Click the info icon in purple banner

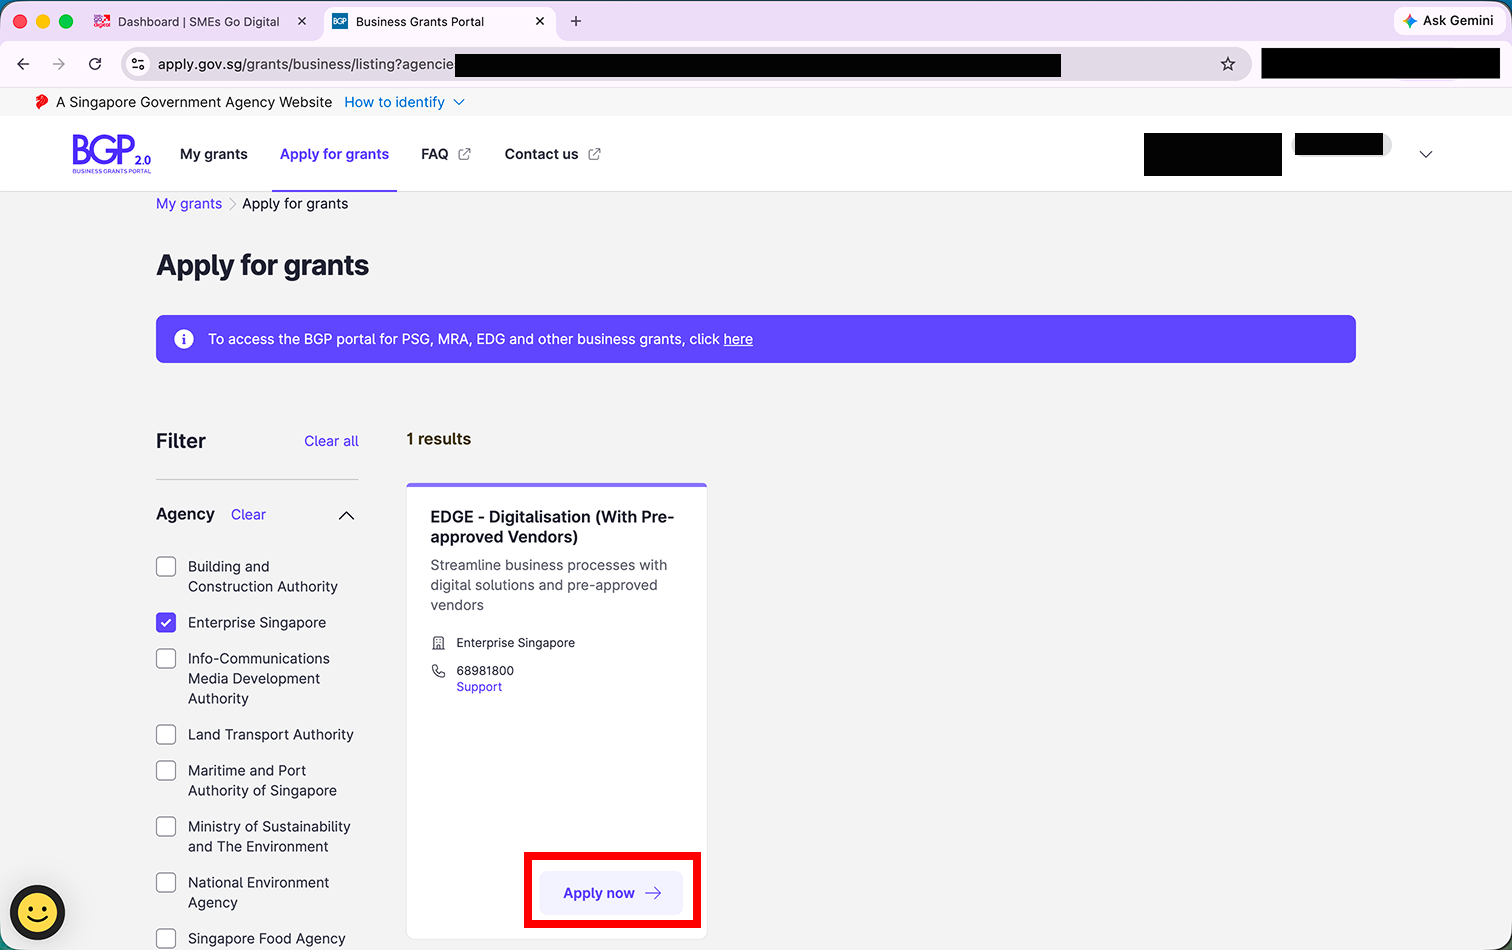(x=184, y=339)
